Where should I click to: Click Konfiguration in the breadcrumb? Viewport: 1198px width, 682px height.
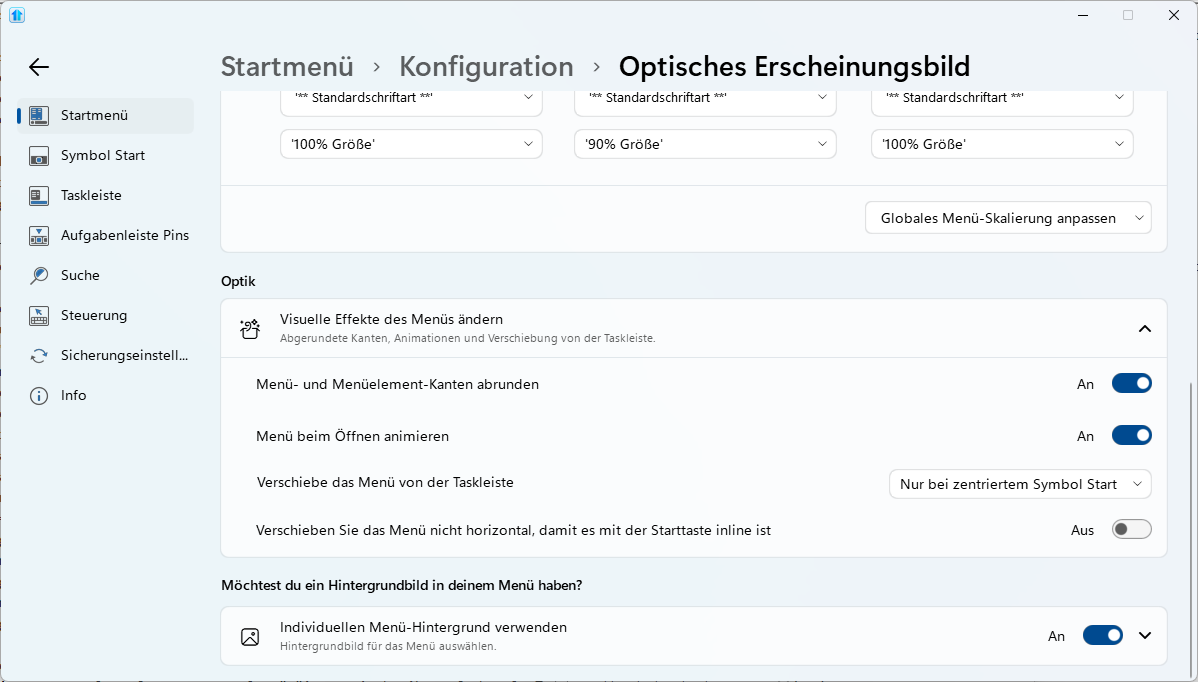point(486,67)
